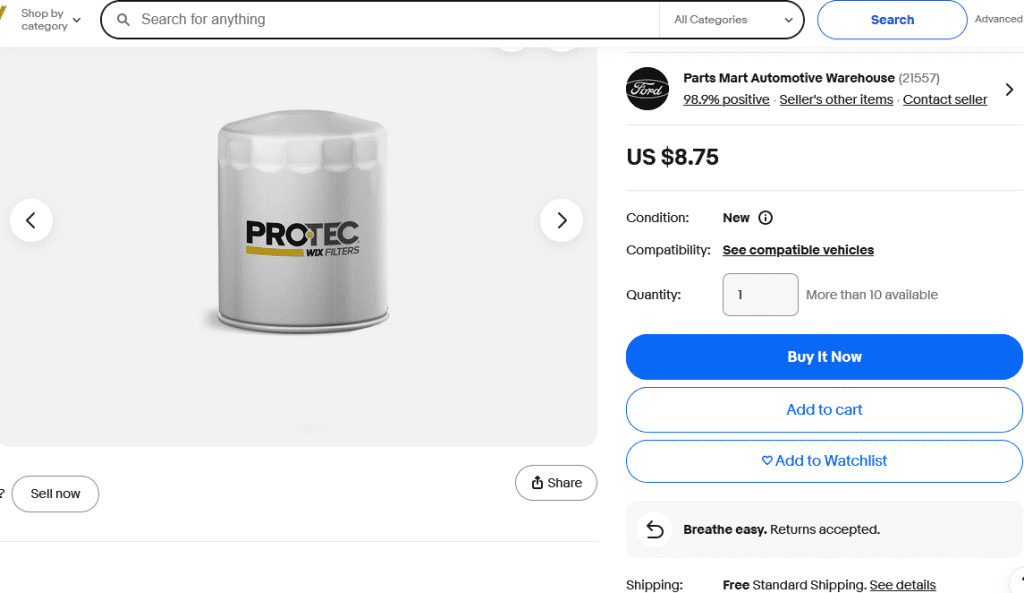Open See compatible vehicles link
Image resolution: width=1024 pixels, height=593 pixels.
[x=798, y=250]
